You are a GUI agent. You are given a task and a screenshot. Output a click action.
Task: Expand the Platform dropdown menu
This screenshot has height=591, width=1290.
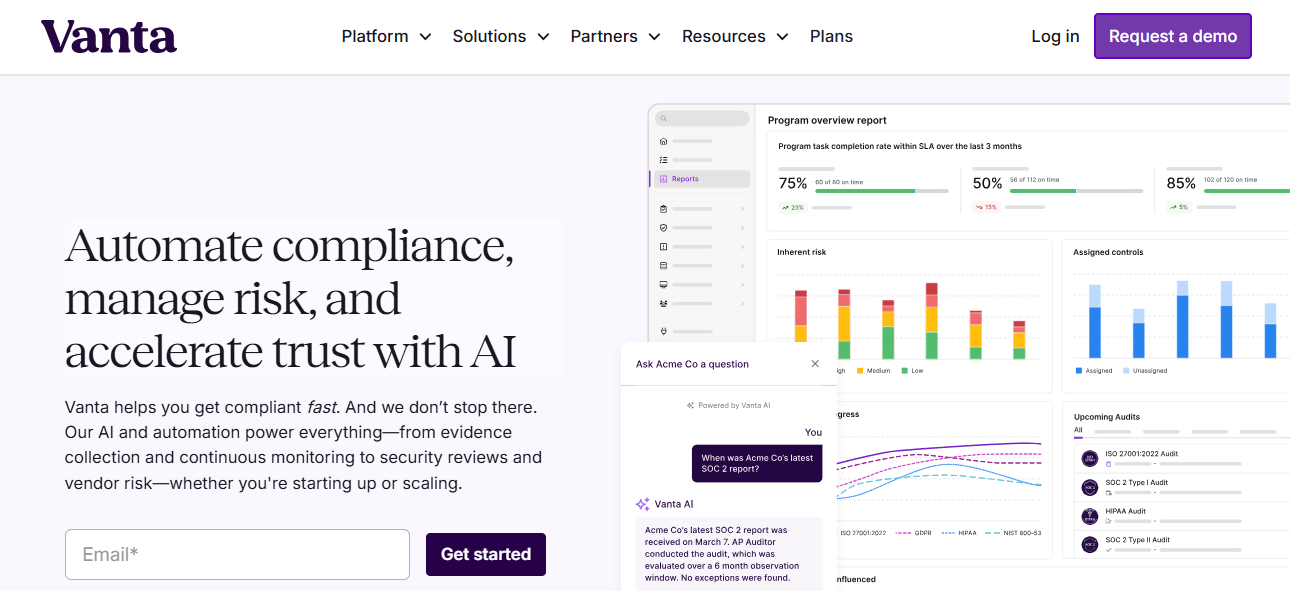pos(386,36)
